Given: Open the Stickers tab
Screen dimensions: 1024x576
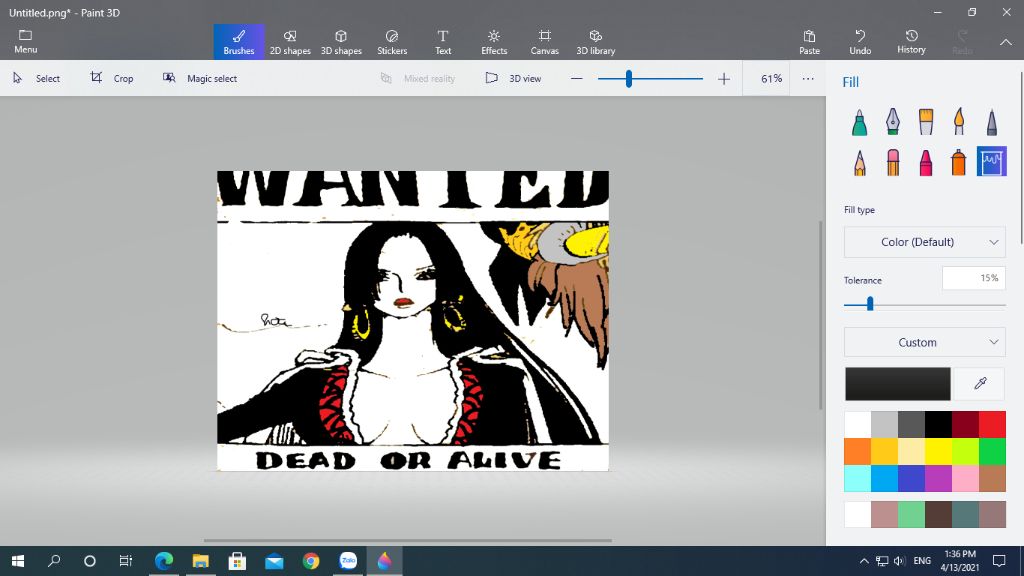Looking at the screenshot, I should 392,42.
